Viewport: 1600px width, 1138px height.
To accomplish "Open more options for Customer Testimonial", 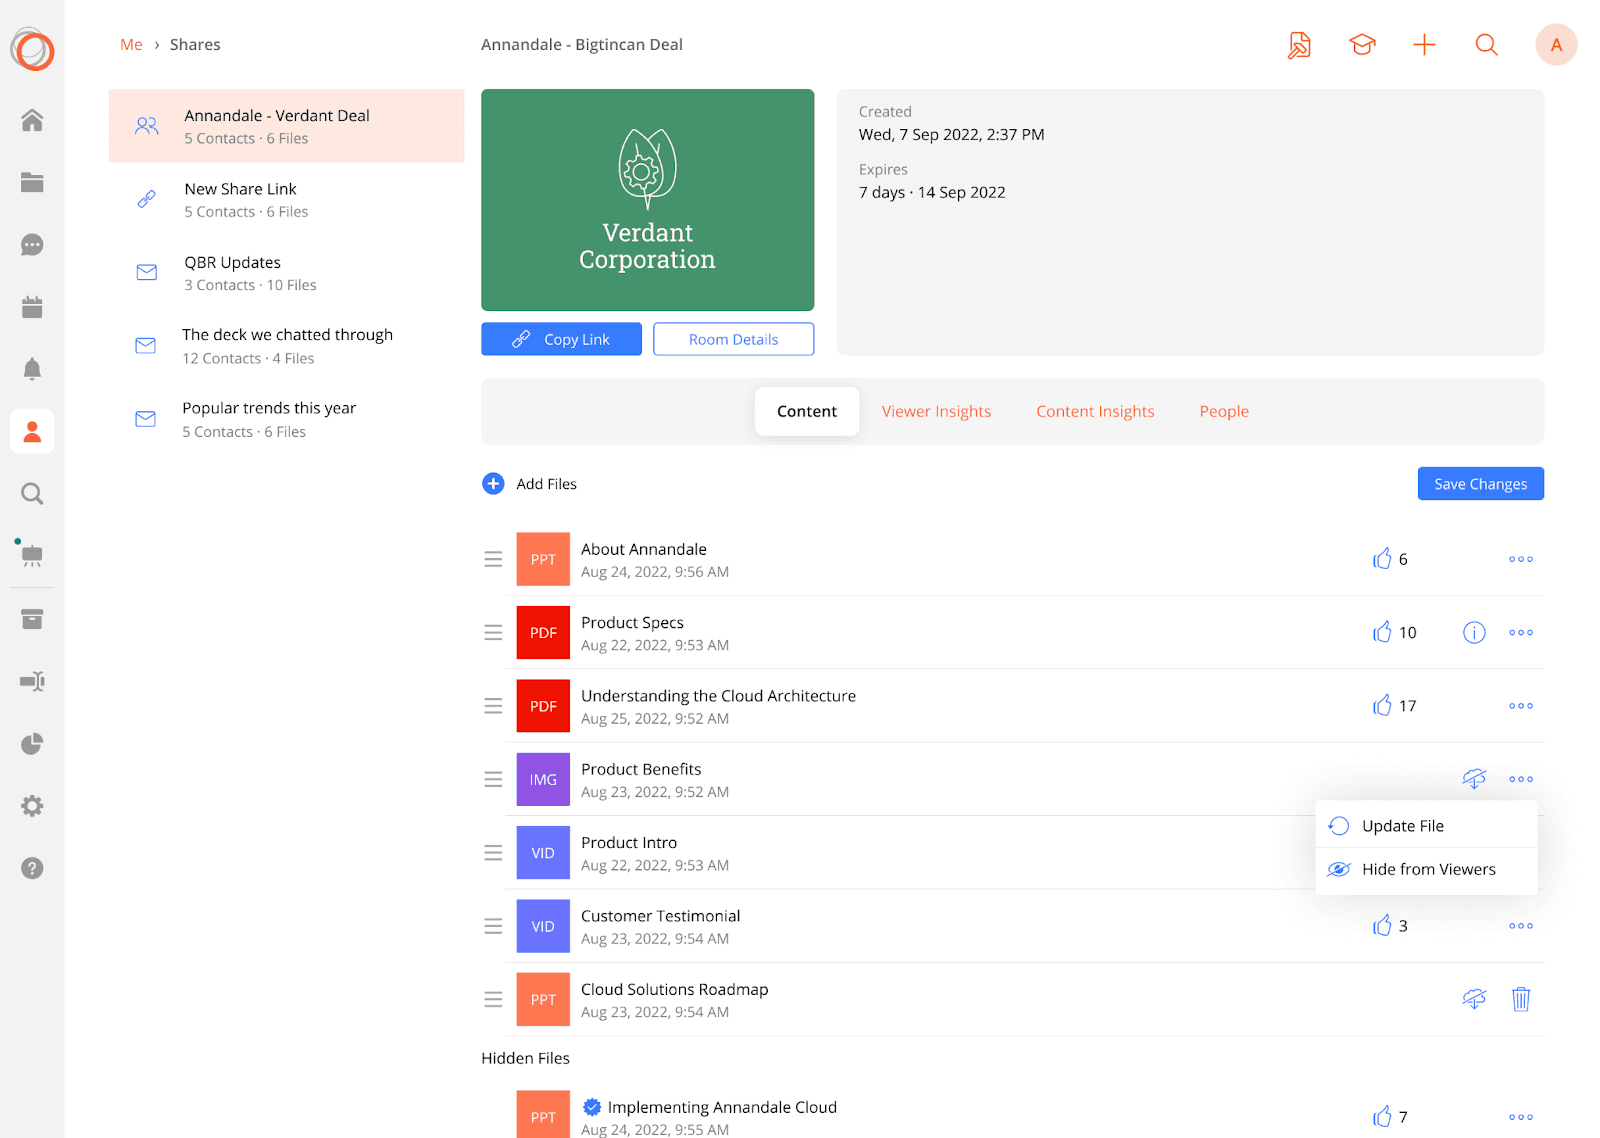I will tap(1520, 926).
